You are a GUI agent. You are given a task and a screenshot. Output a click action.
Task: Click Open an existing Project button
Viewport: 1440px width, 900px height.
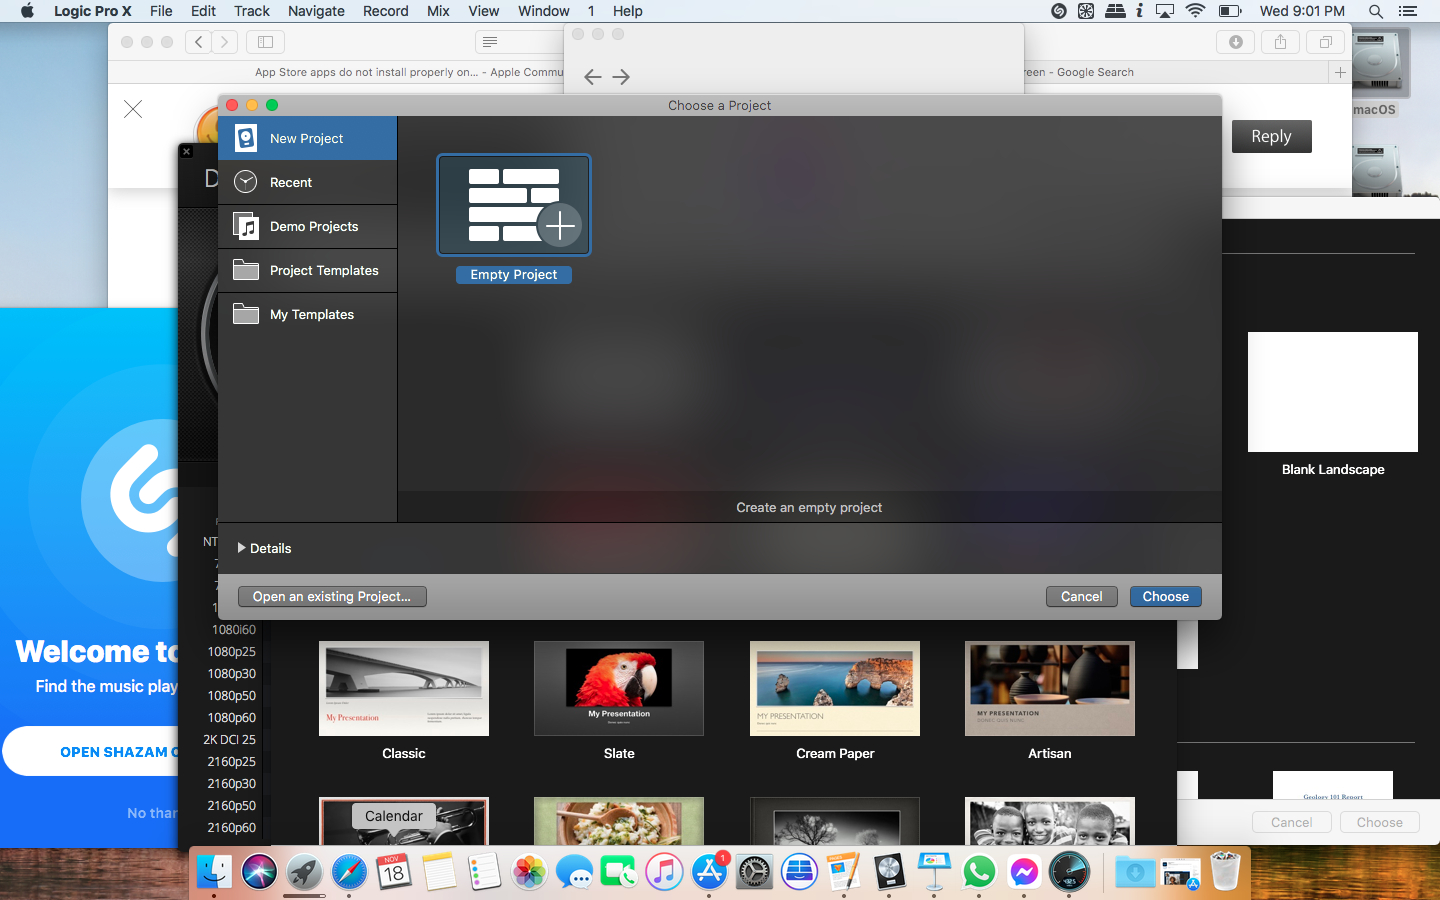(x=332, y=596)
